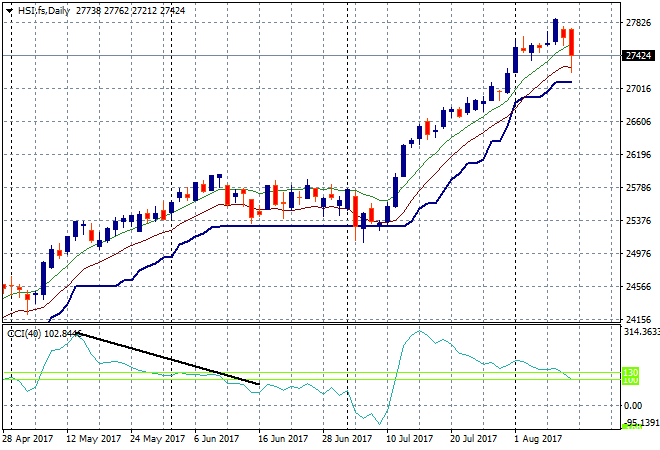Click the last red candle at chart right
Viewport: 660px width, 450px height.
[x=571, y=41]
